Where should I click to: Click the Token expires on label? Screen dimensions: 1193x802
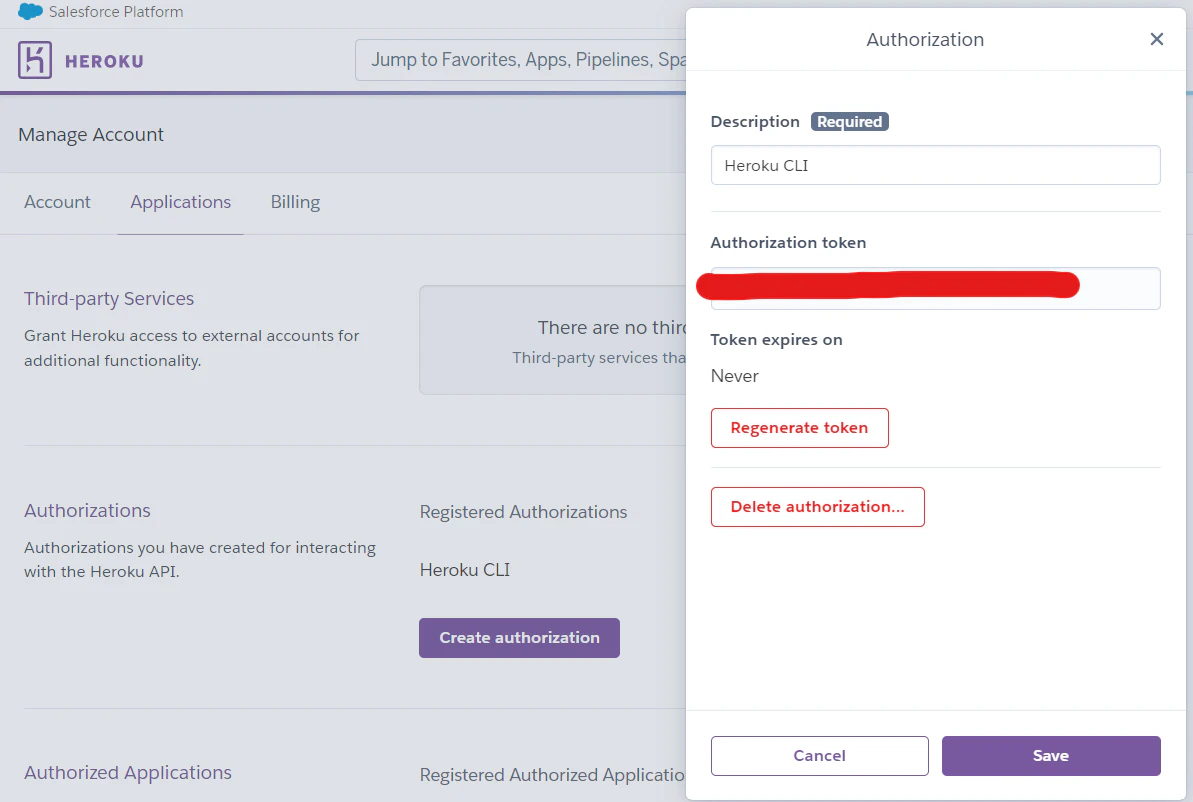pyautogui.click(x=776, y=339)
